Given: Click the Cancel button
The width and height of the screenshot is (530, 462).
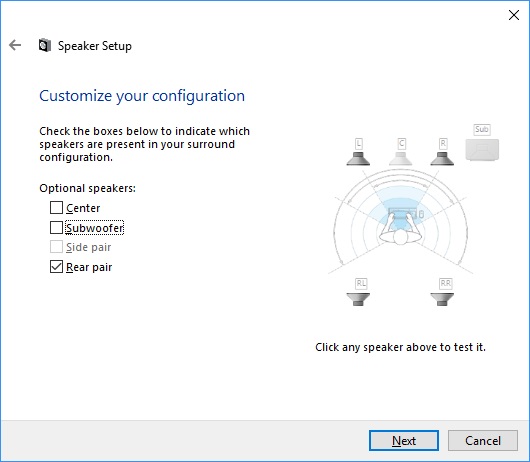Looking at the screenshot, I should point(483,440).
